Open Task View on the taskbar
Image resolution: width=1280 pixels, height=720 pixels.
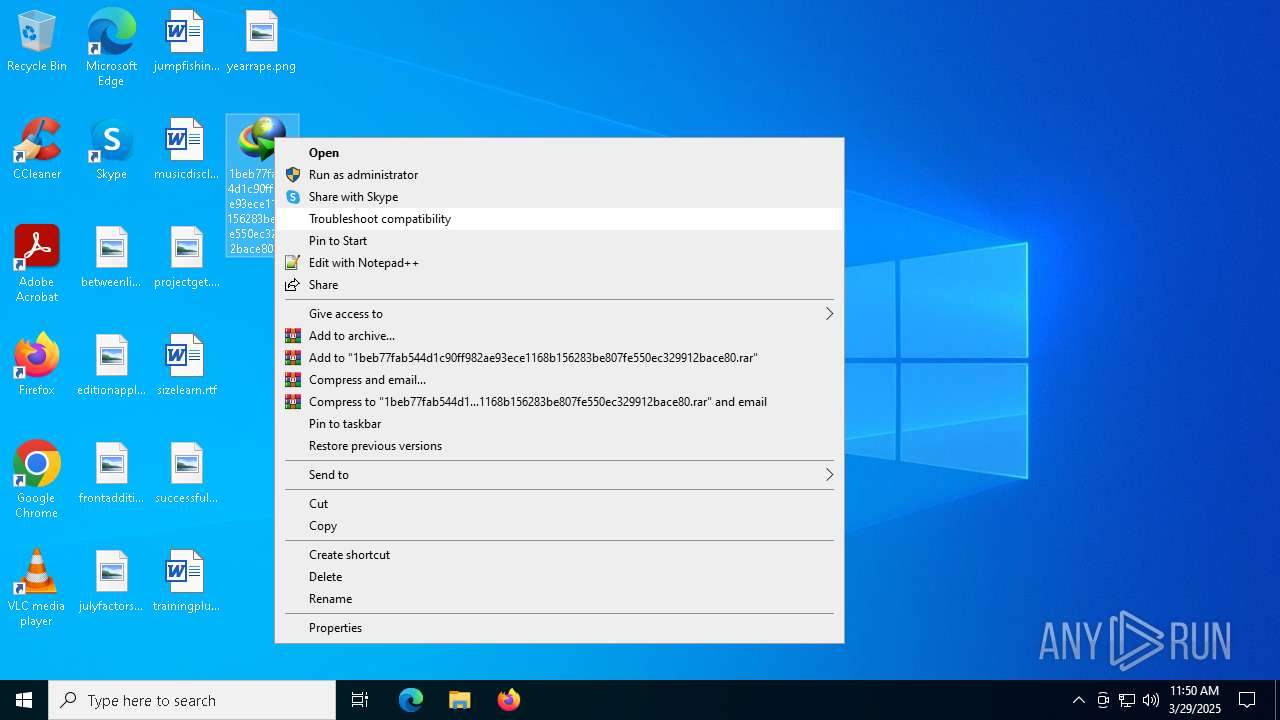(360, 700)
